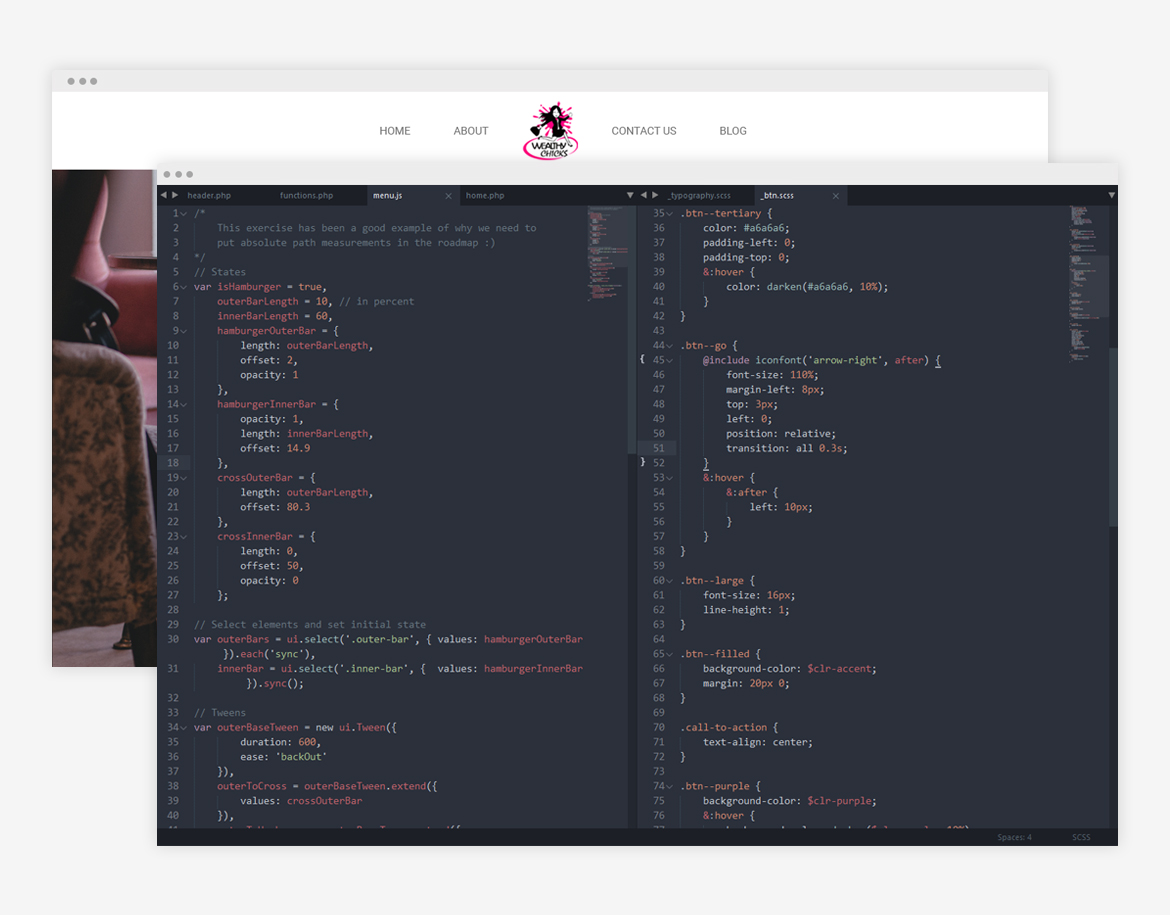Viewport: 1170px width, 915px height.
Task: Collapse the hamburgerOuterBar object fold
Action: 184,330
